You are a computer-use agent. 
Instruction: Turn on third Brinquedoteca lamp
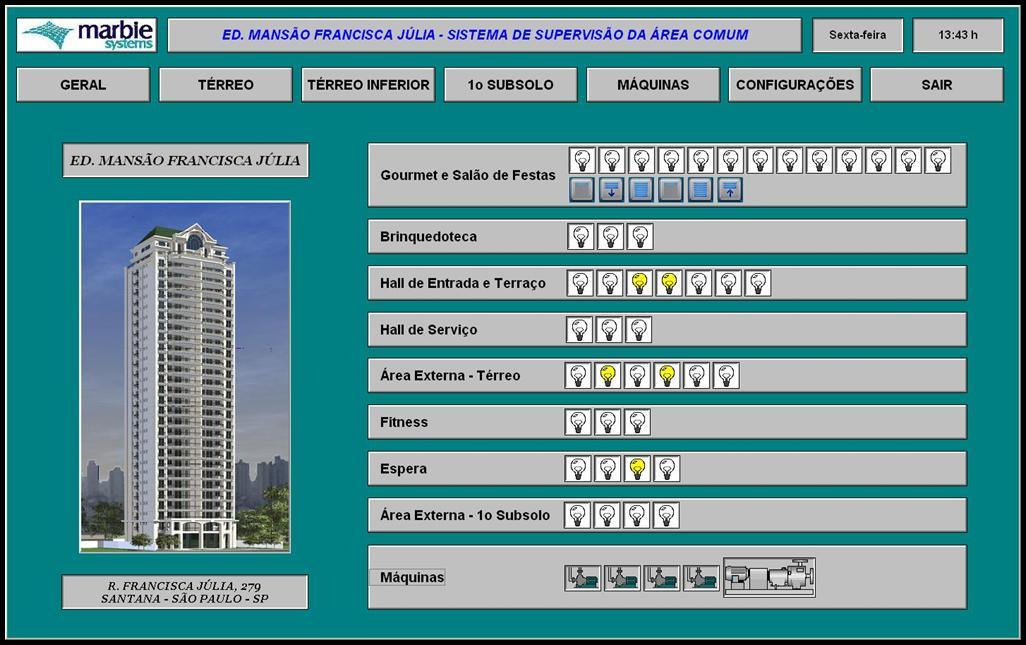pyautogui.click(x=640, y=237)
